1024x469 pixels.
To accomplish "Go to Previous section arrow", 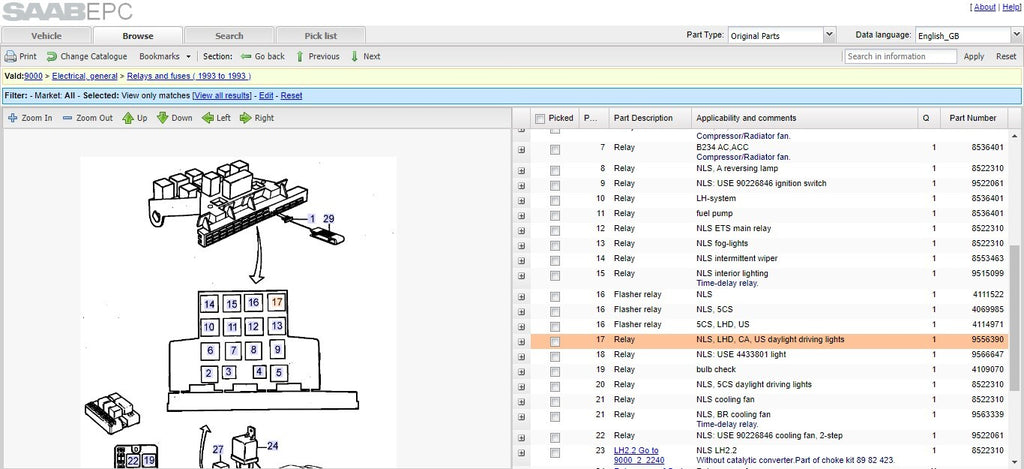I will tap(300, 57).
